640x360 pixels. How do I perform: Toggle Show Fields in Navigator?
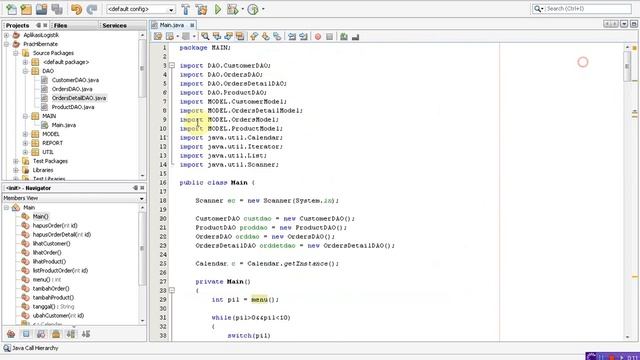26,334
